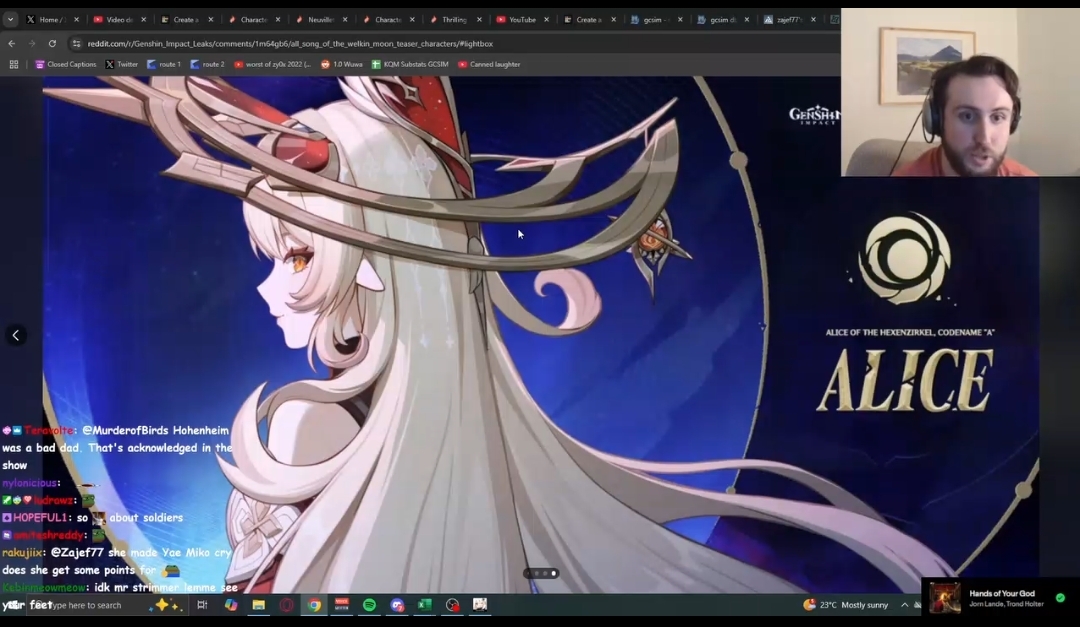This screenshot has width=1080, height=627.
Task: Expand the system tray hidden icons chevron
Action: 904,605
